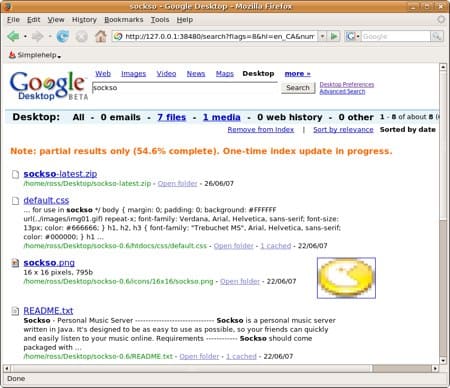The image size is (450, 388).
Task: Open the sockso.png result
Action: click(49, 263)
